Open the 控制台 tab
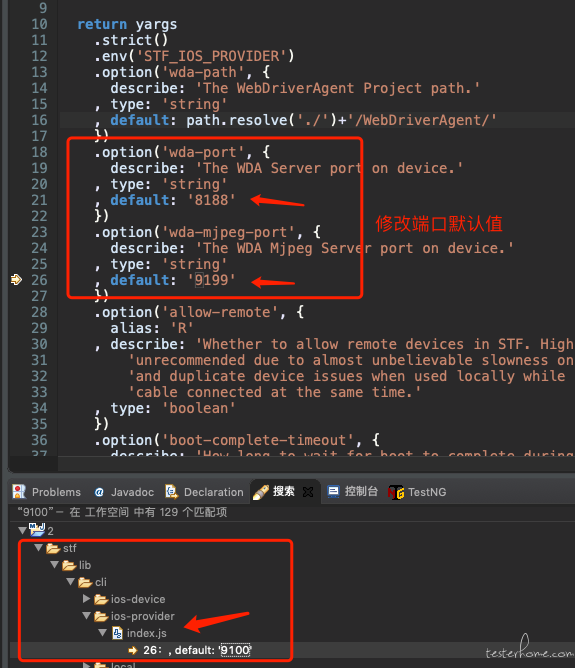This screenshot has width=575, height=668. (352, 492)
